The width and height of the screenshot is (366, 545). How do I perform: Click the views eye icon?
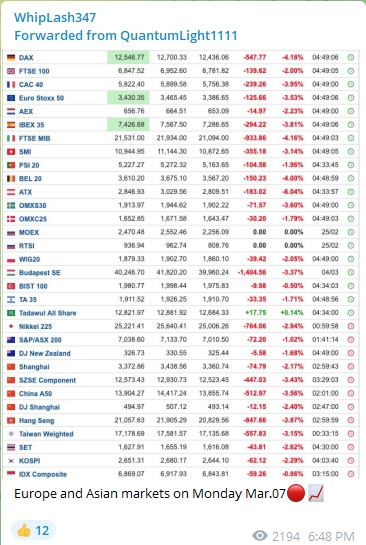pos(260,536)
